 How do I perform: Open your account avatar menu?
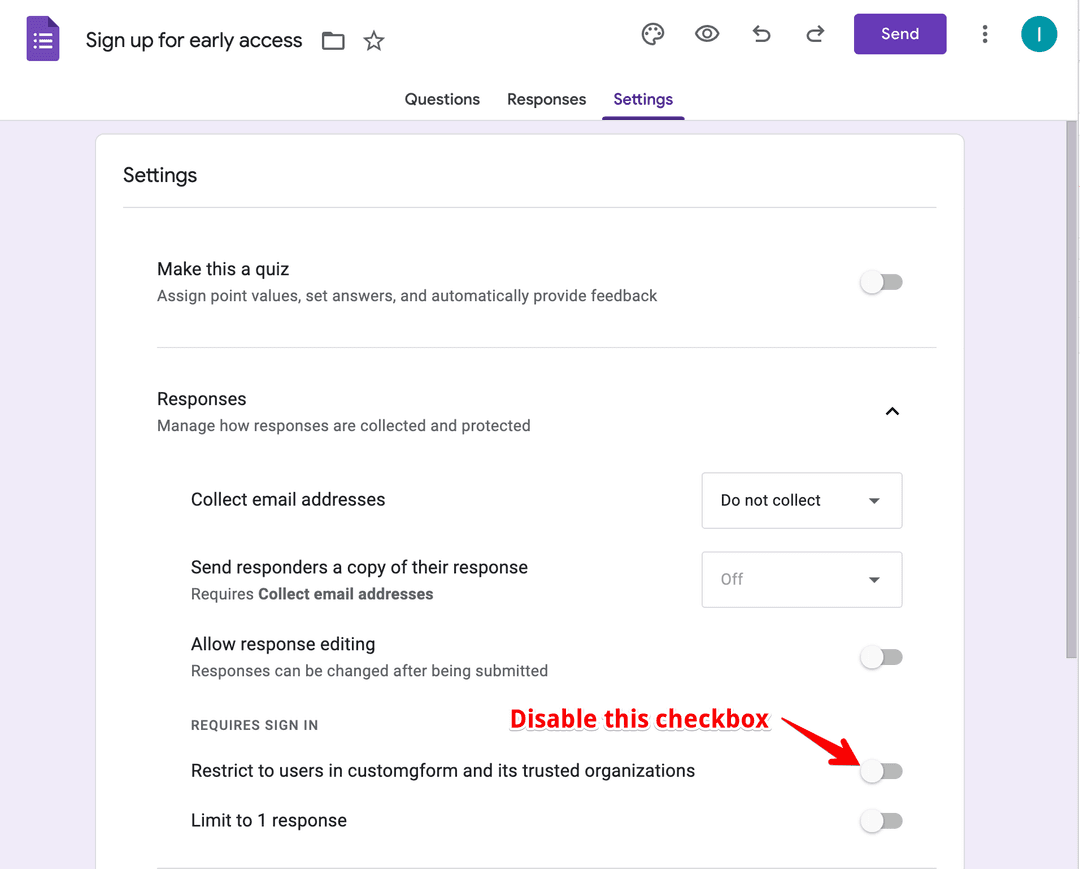[1038, 33]
